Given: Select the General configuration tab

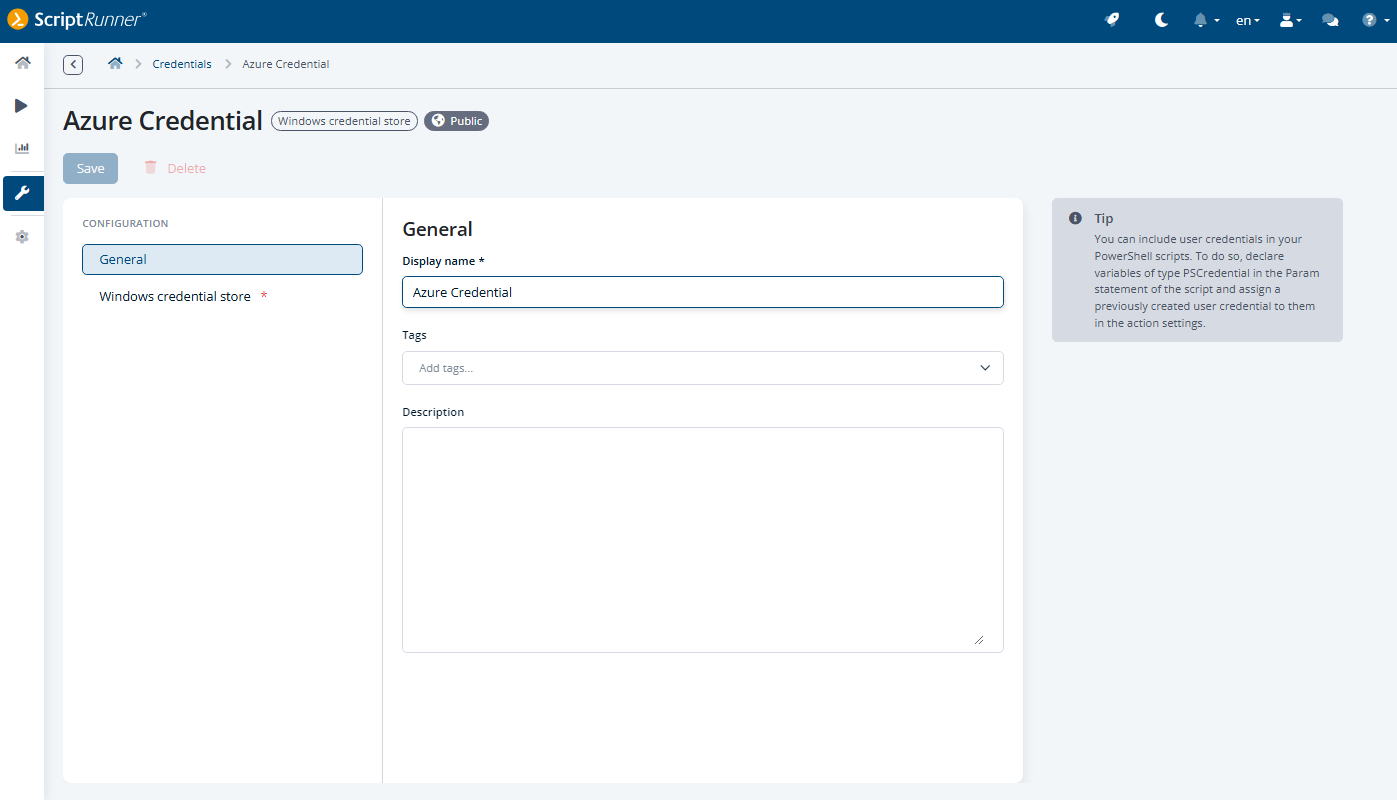Looking at the screenshot, I should (222, 259).
